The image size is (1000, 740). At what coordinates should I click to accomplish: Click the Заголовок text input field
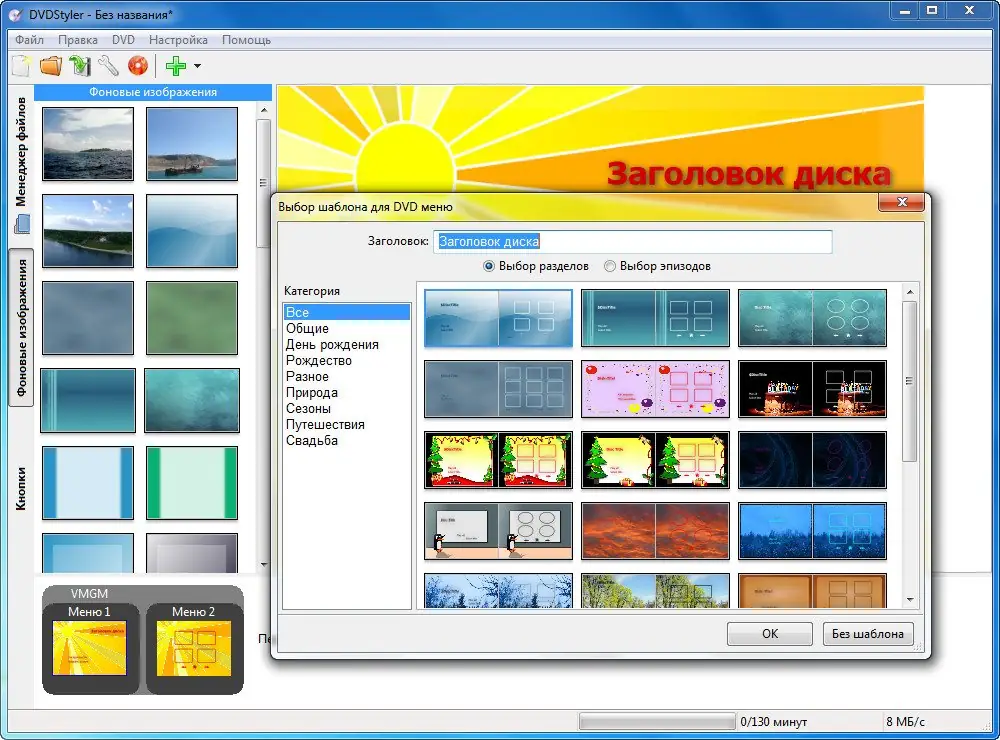(633, 241)
